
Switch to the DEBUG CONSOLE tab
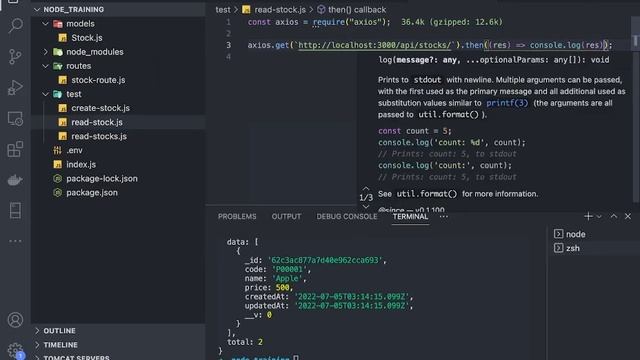coord(347,217)
